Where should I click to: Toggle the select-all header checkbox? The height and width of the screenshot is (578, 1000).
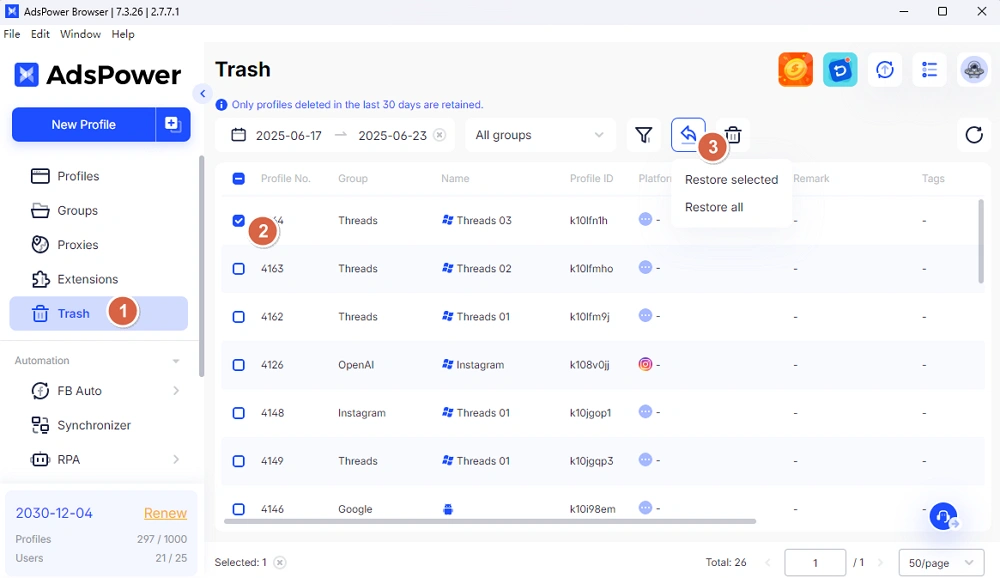pyautogui.click(x=239, y=179)
